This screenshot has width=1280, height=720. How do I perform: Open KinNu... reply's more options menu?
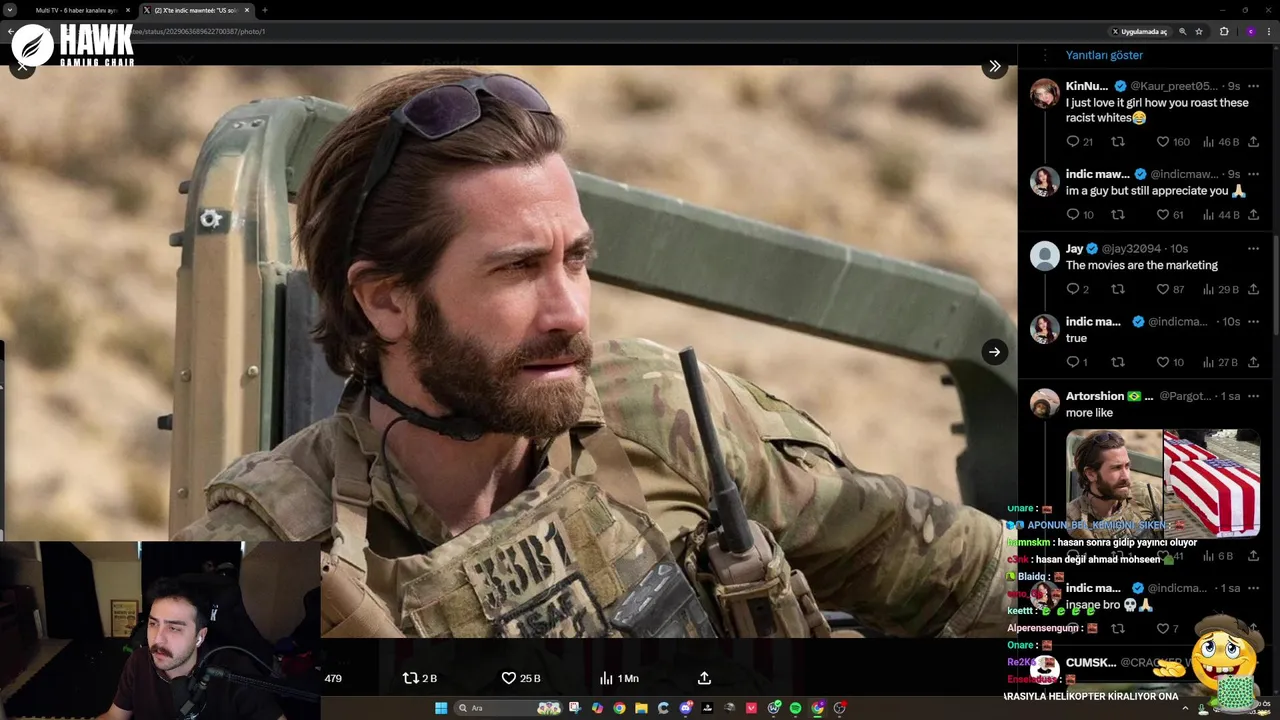(x=1253, y=86)
